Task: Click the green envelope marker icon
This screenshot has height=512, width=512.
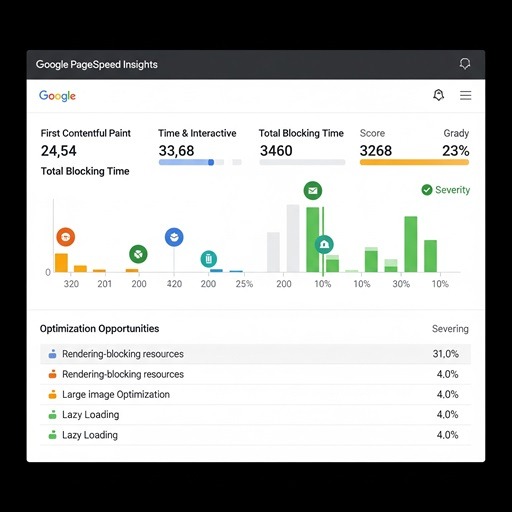Action: click(313, 190)
